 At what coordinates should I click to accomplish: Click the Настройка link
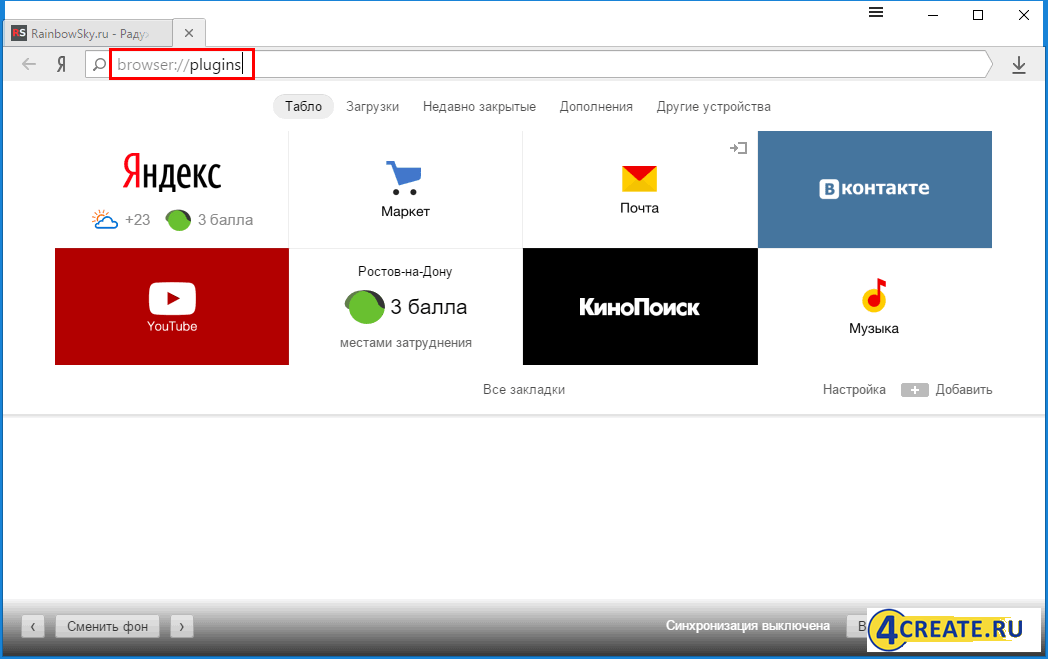click(x=854, y=390)
